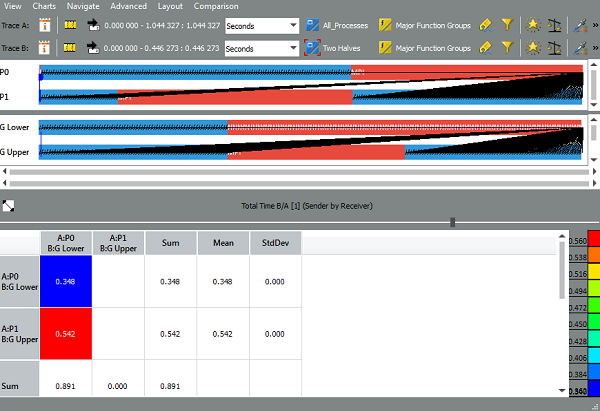Click star idealization icon in Trace B row
The image size is (600, 411).
click(533, 48)
